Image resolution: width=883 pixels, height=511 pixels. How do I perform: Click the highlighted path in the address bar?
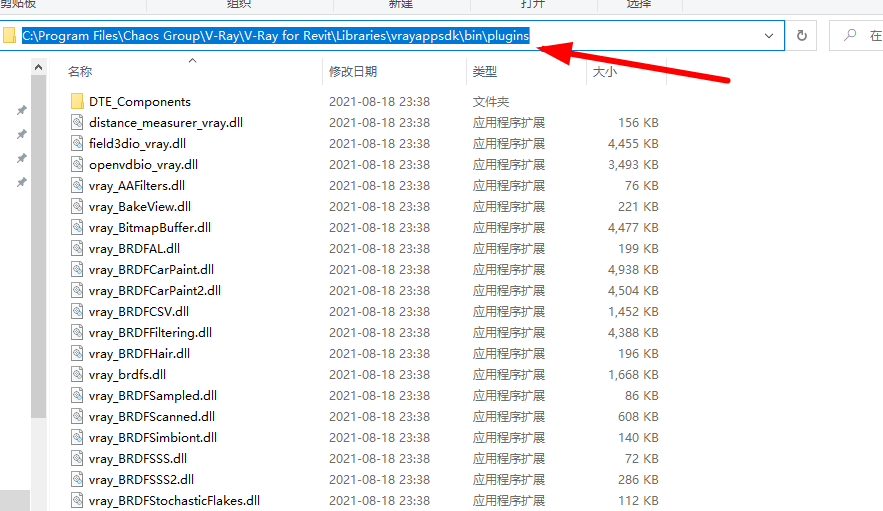coord(275,35)
